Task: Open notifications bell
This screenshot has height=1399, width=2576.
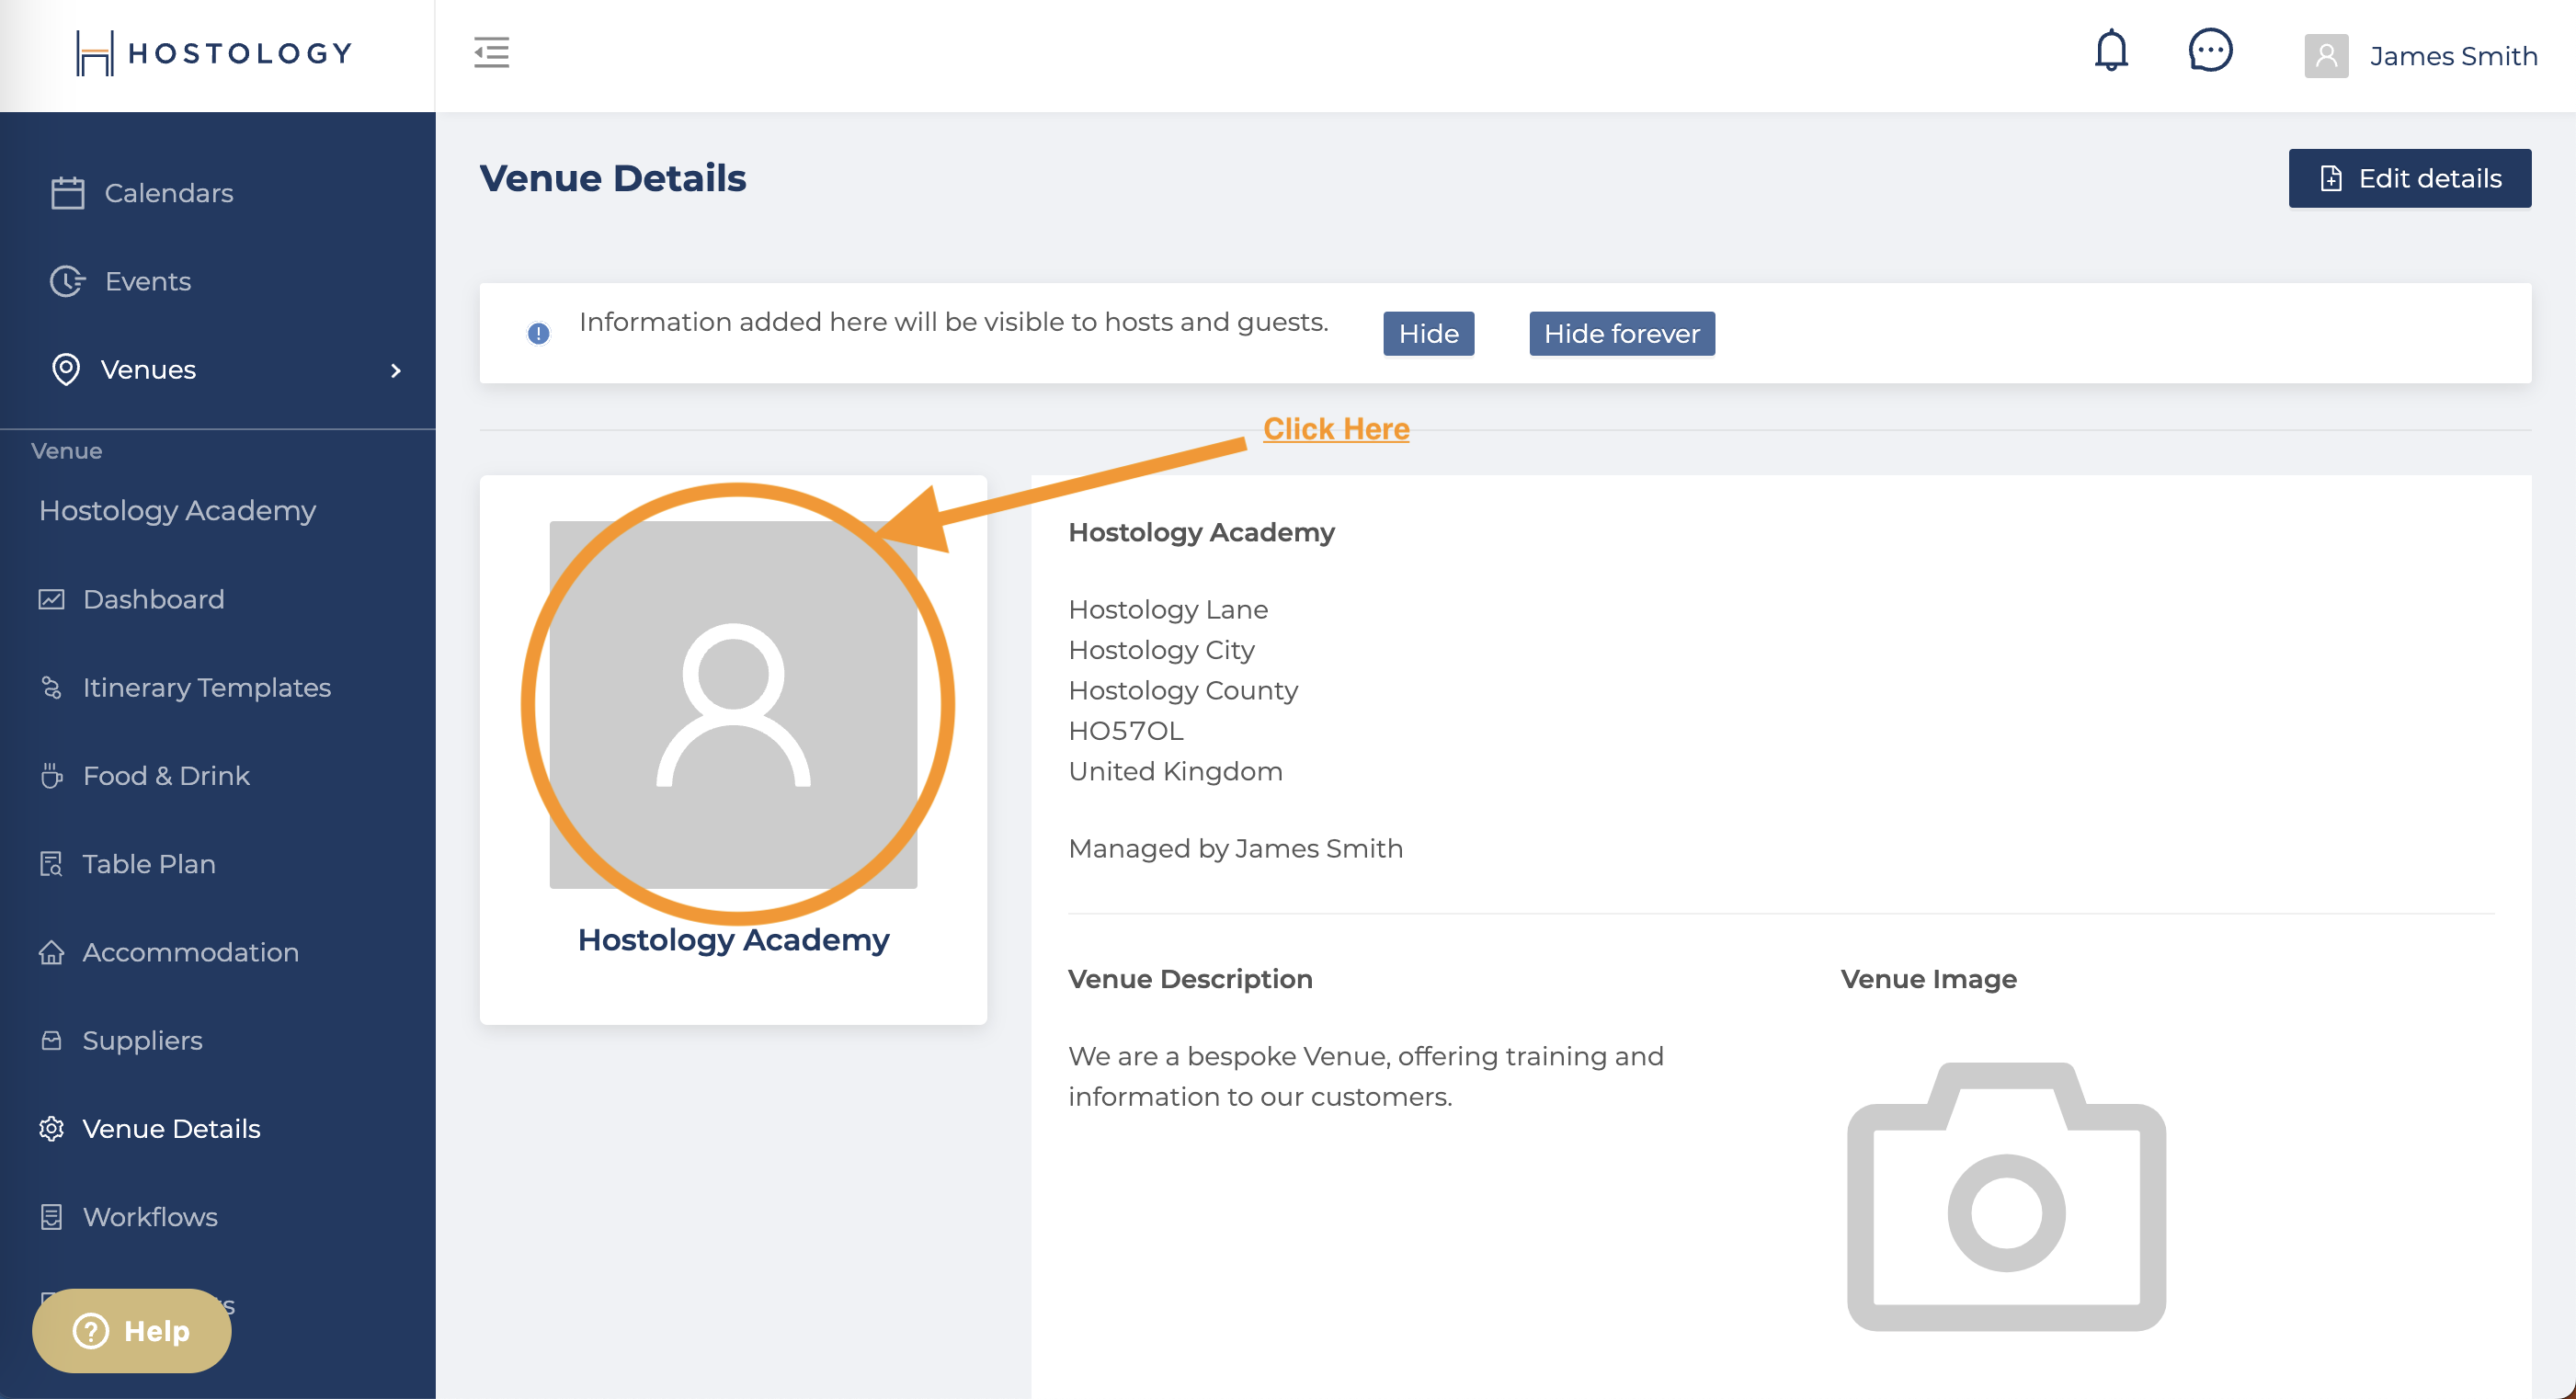Action: 2111,50
